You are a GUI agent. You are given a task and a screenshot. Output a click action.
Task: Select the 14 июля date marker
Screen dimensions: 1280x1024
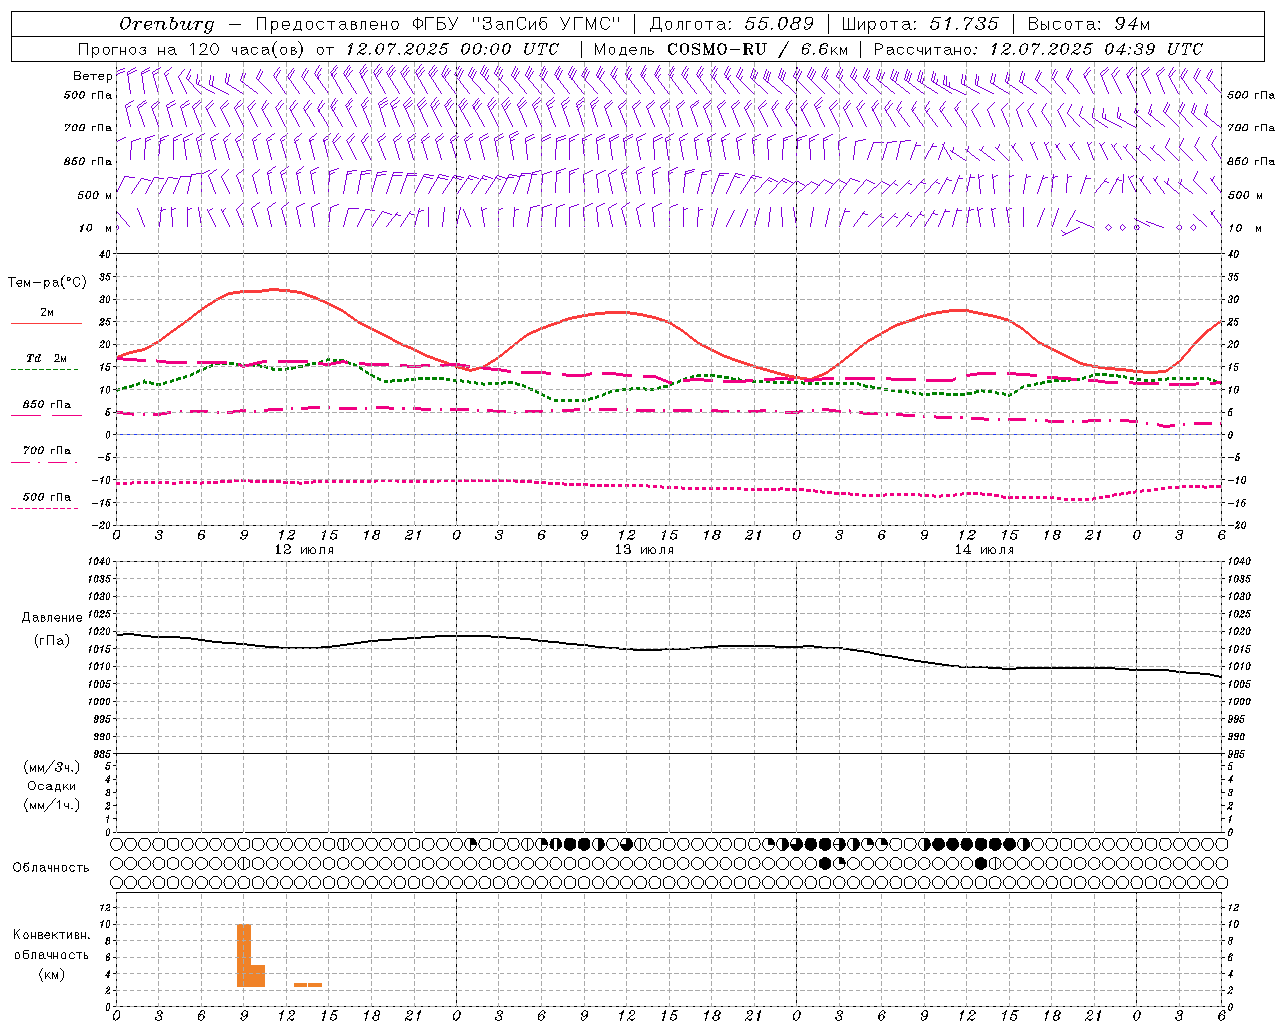click(984, 550)
